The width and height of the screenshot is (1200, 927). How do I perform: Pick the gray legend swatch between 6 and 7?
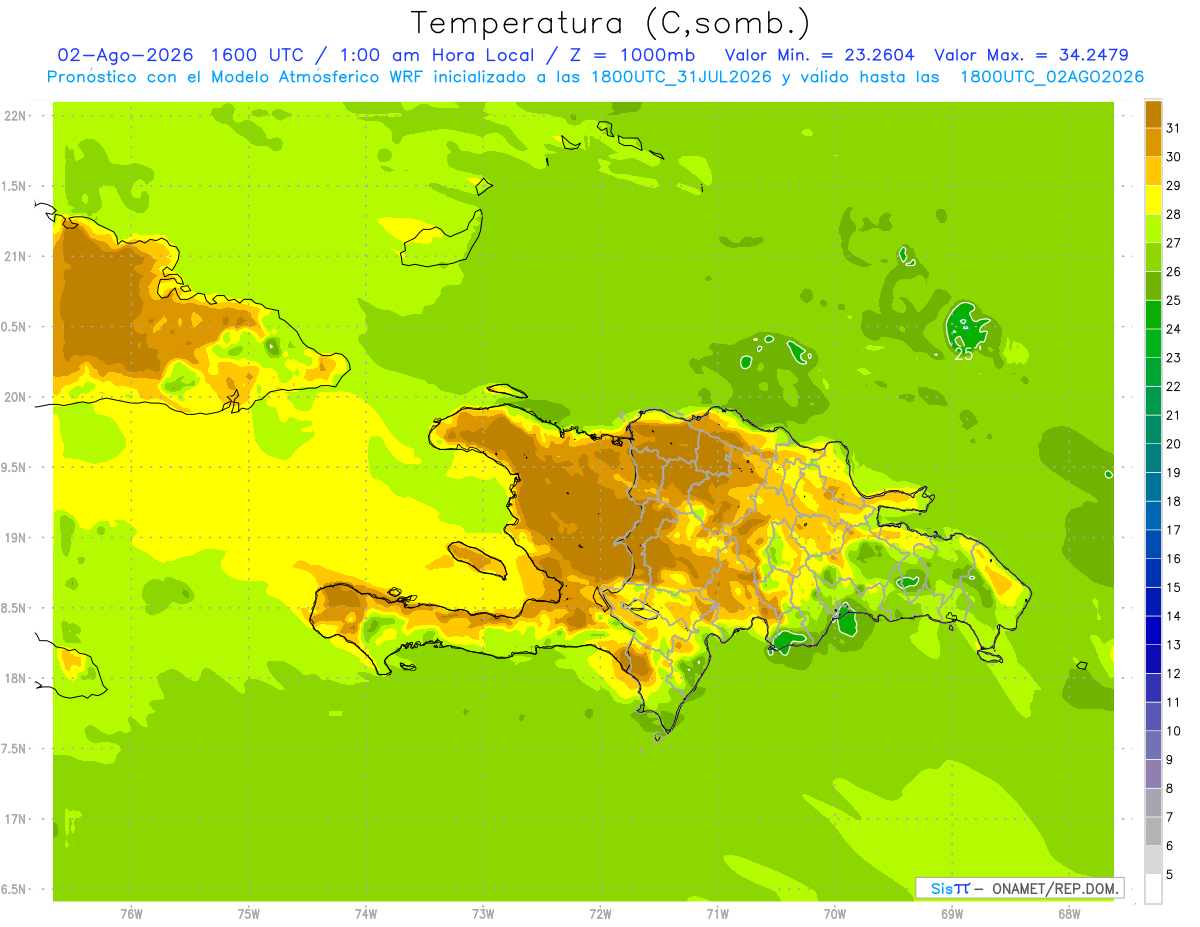point(1153,831)
